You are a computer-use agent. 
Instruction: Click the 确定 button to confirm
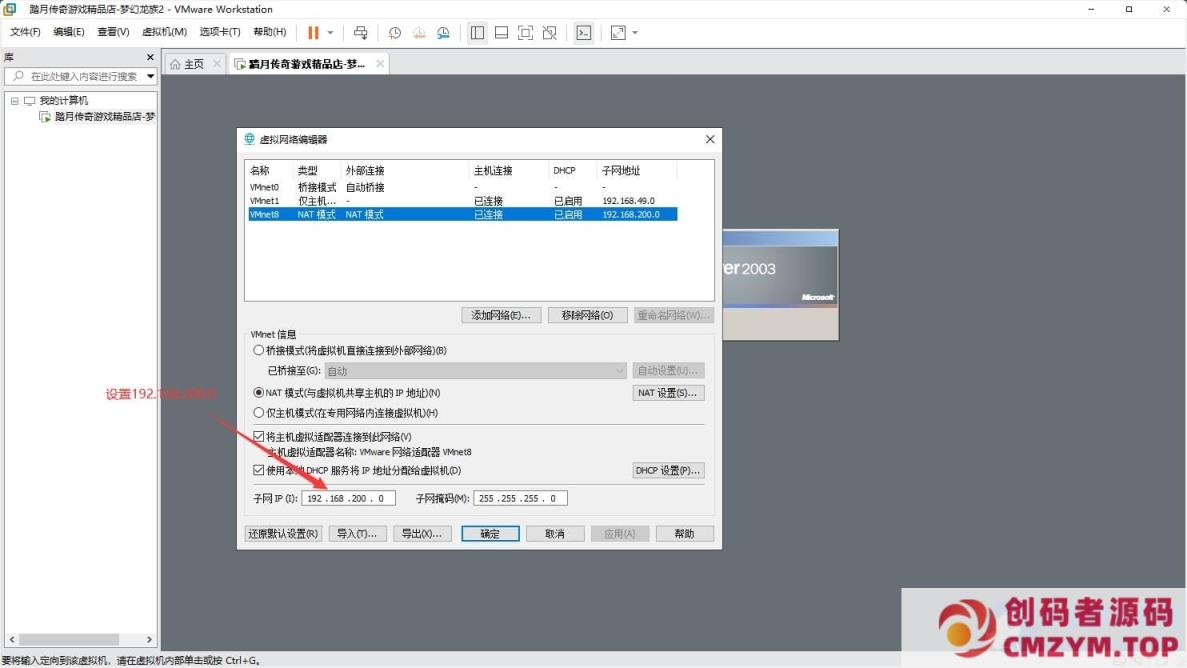[x=490, y=533]
